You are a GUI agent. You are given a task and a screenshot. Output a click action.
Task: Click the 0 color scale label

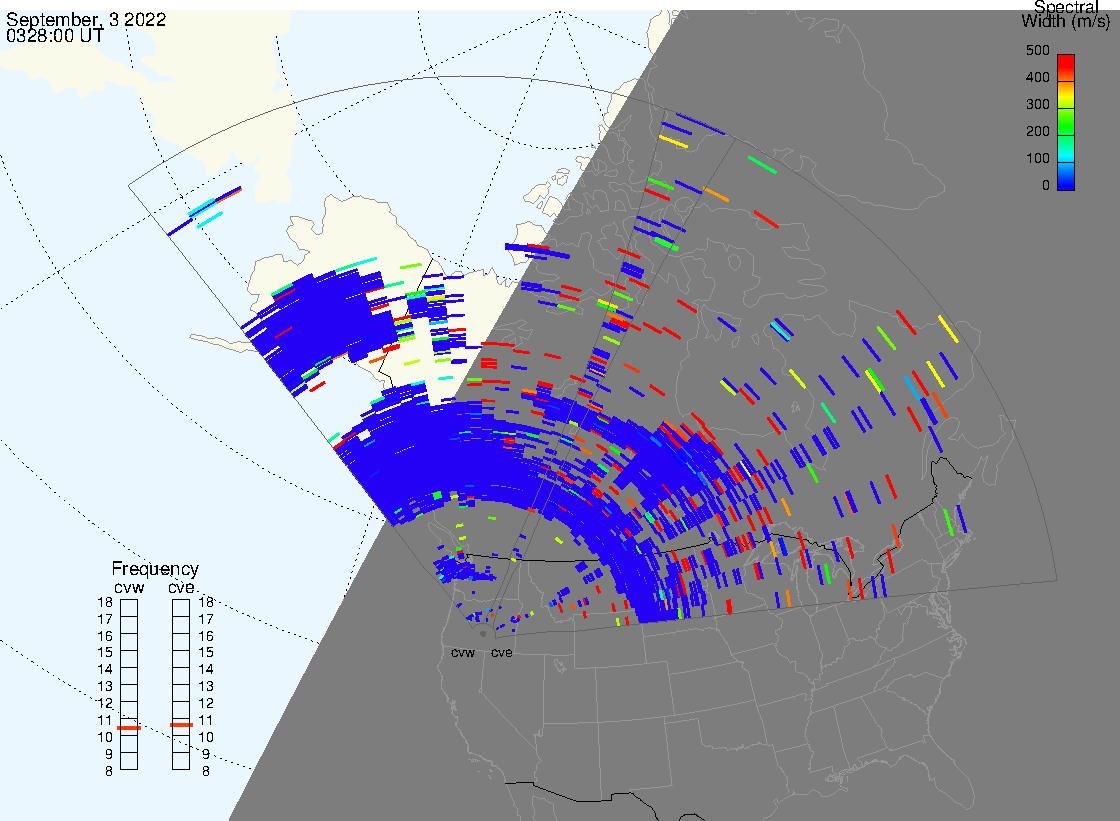pyautogui.click(x=1046, y=186)
